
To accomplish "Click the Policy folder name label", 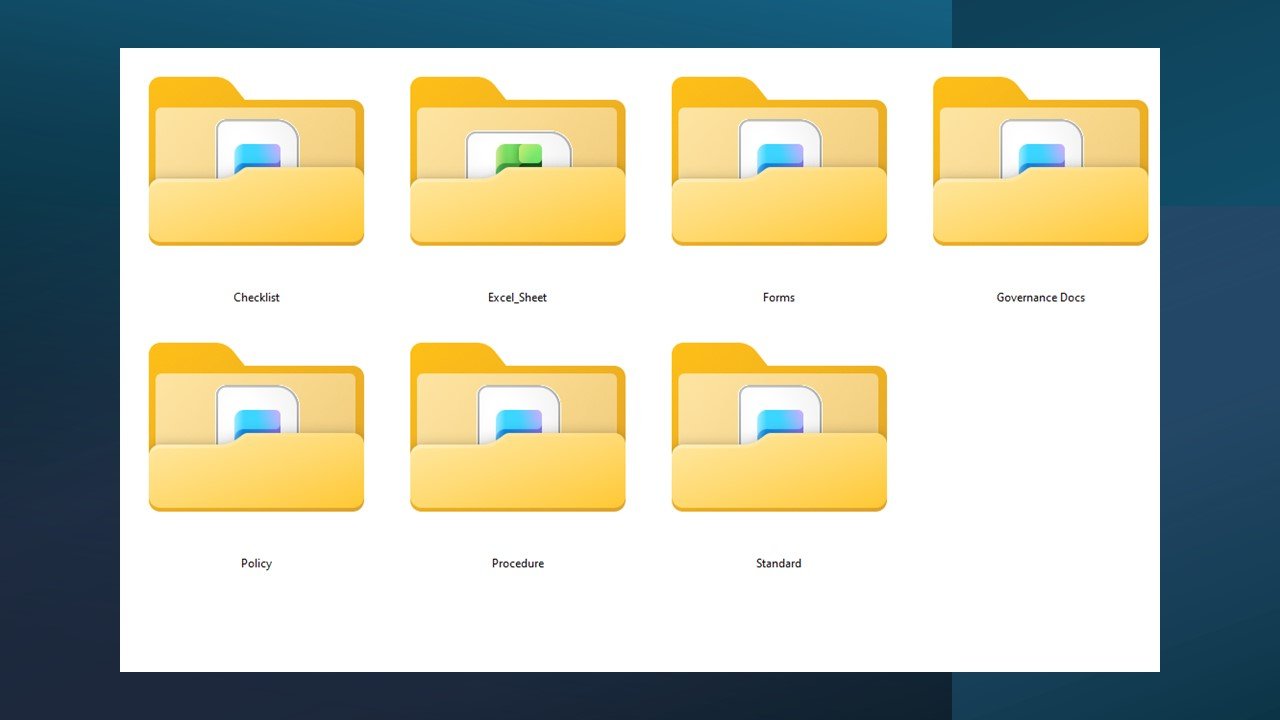I will click(x=256, y=563).
